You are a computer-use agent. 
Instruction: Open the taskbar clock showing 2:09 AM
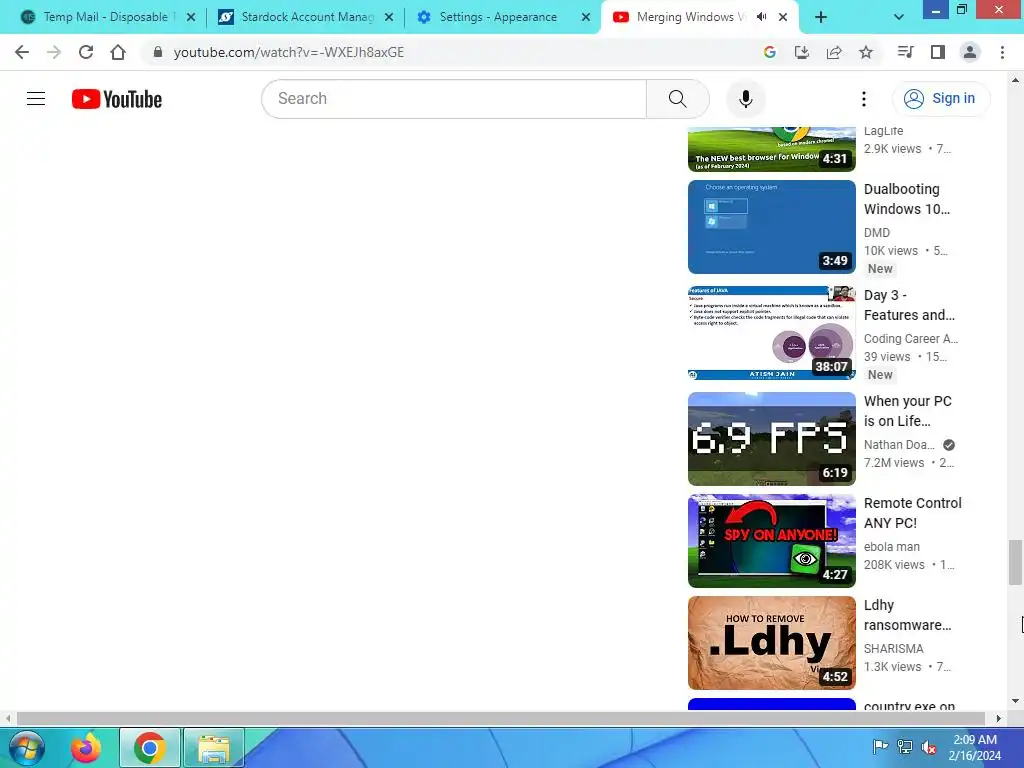click(975, 747)
